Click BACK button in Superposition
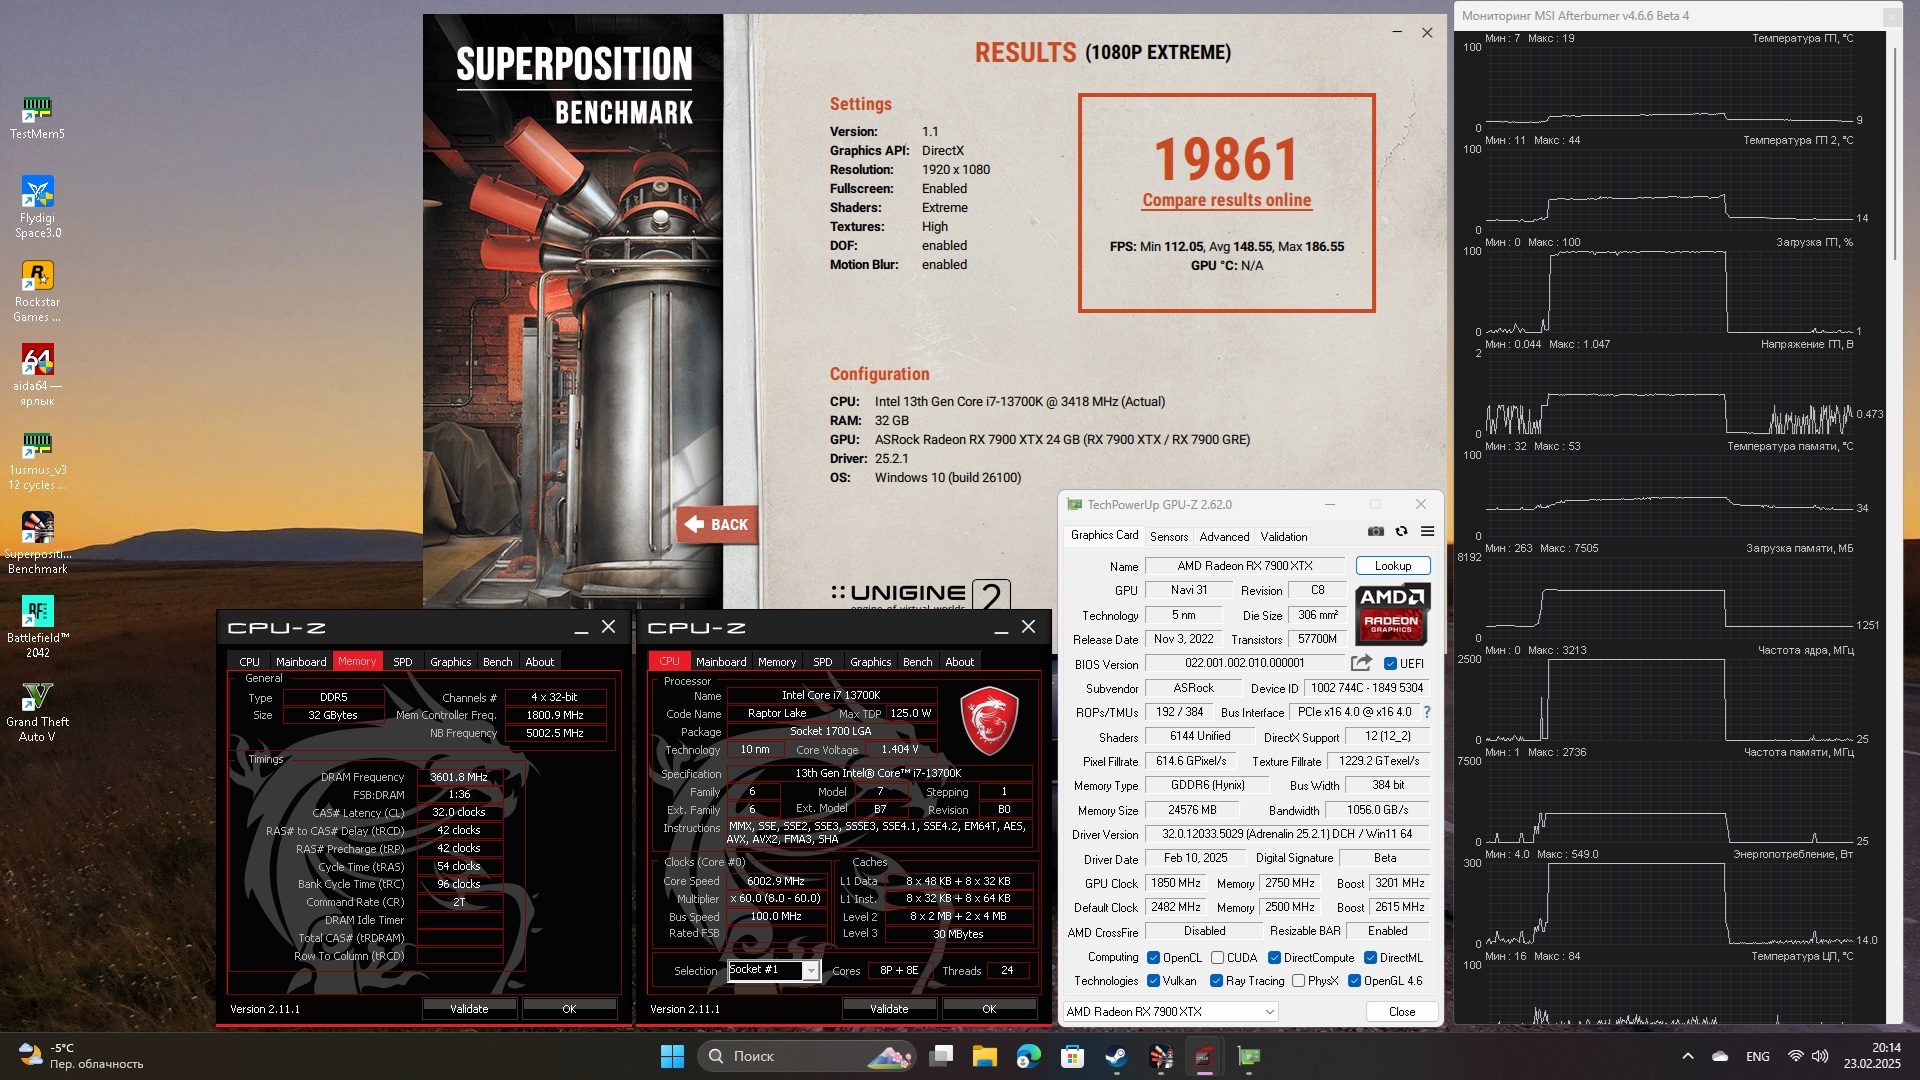The height and width of the screenshot is (1080, 1920). [717, 524]
